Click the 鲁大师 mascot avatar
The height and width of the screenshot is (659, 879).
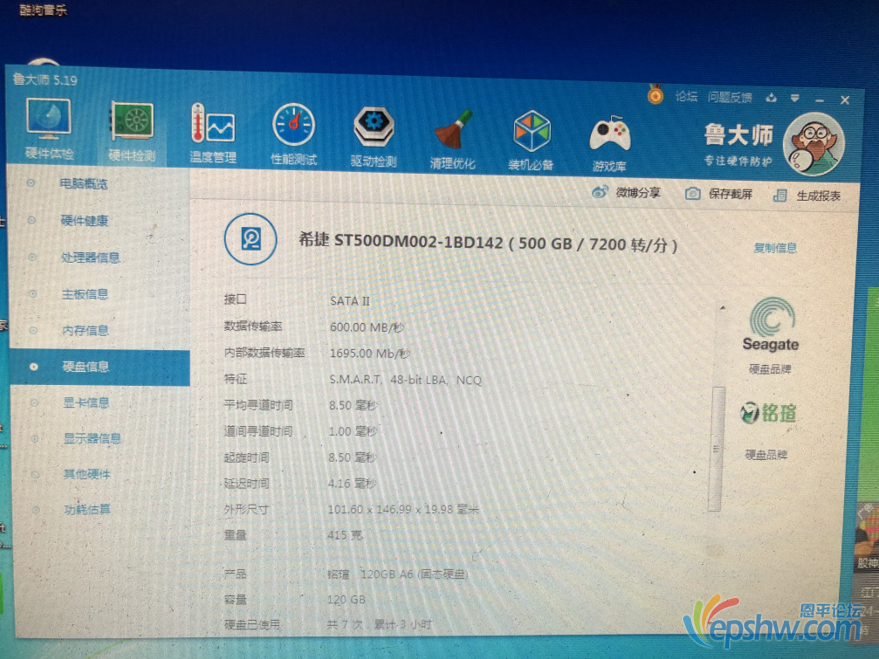(x=813, y=145)
